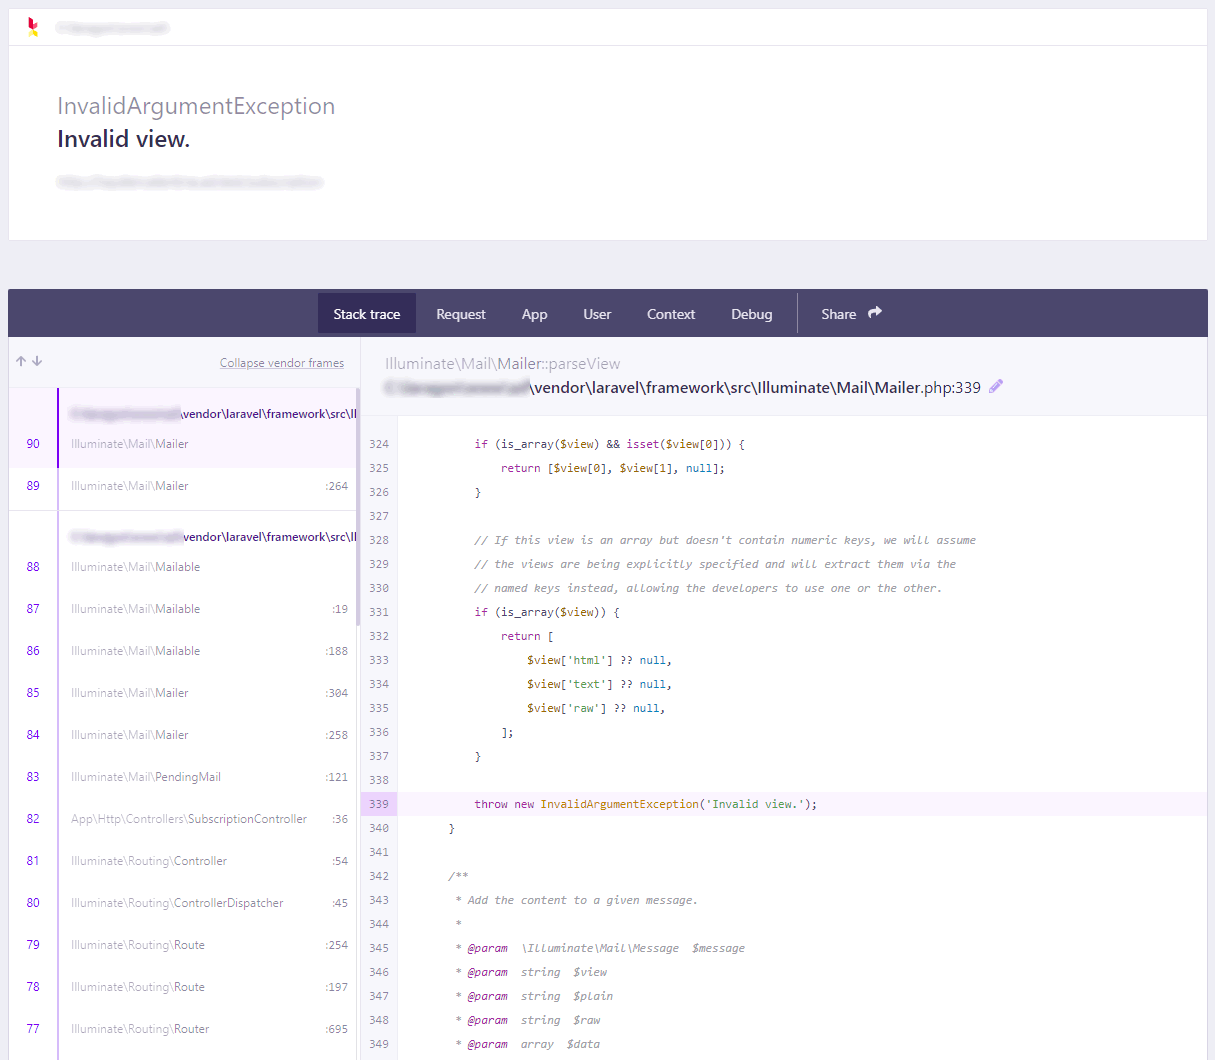Click the $view['text'] ?? null code line
The image size is (1215, 1060).
pyautogui.click(x=600, y=684)
